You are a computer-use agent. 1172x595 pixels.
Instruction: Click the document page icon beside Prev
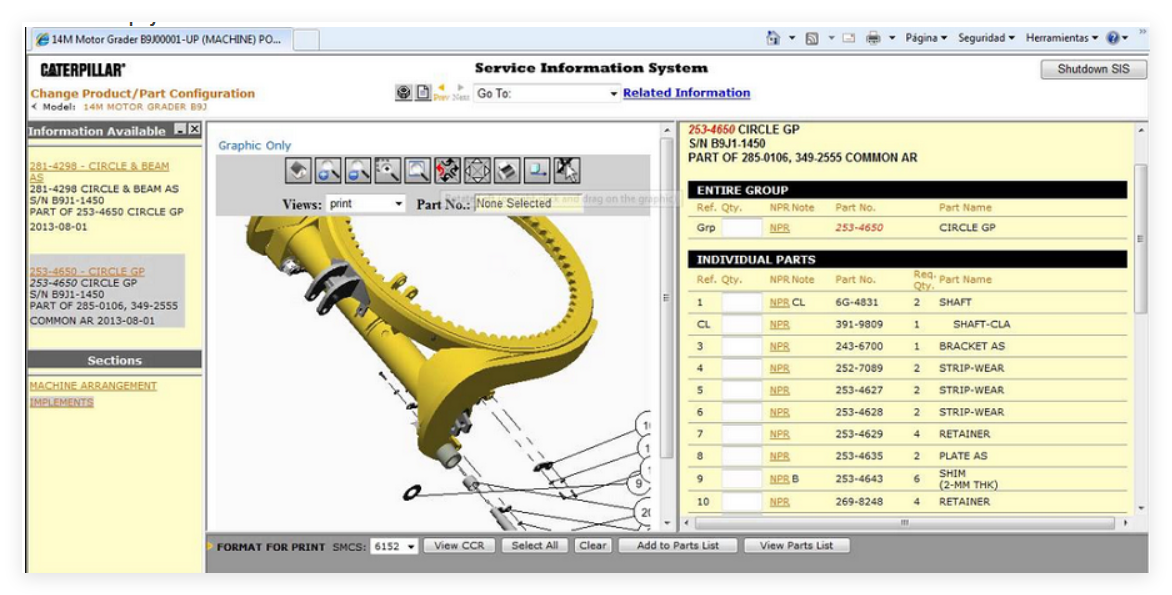[423, 93]
